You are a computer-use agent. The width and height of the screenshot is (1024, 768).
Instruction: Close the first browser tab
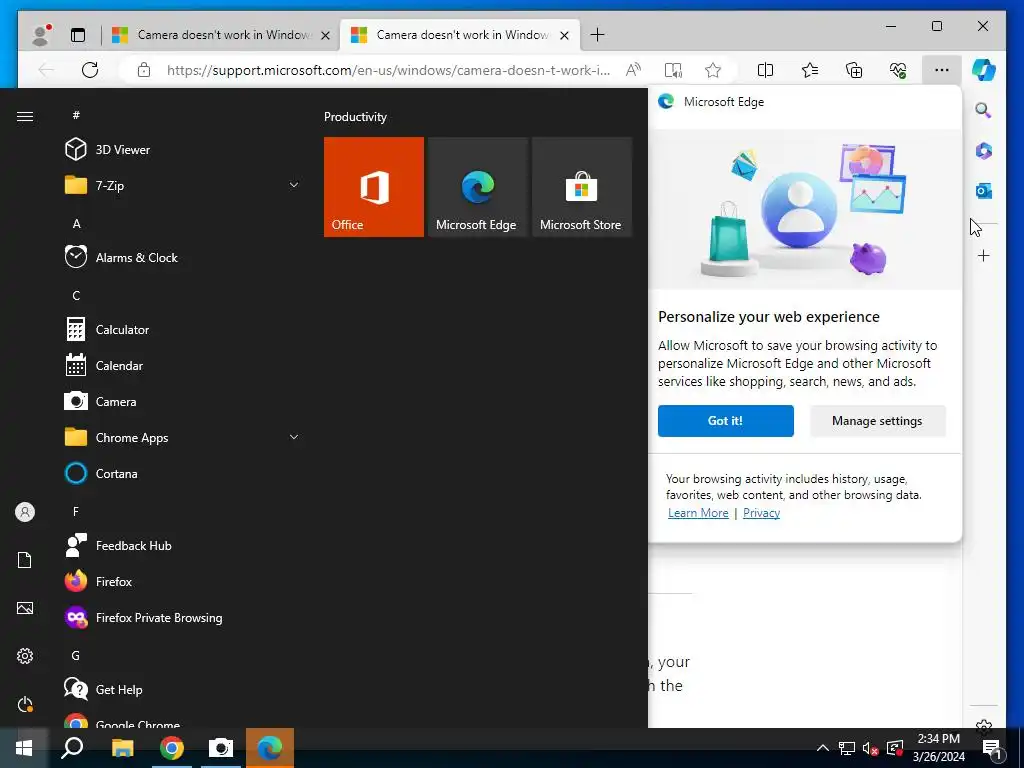(325, 35)
